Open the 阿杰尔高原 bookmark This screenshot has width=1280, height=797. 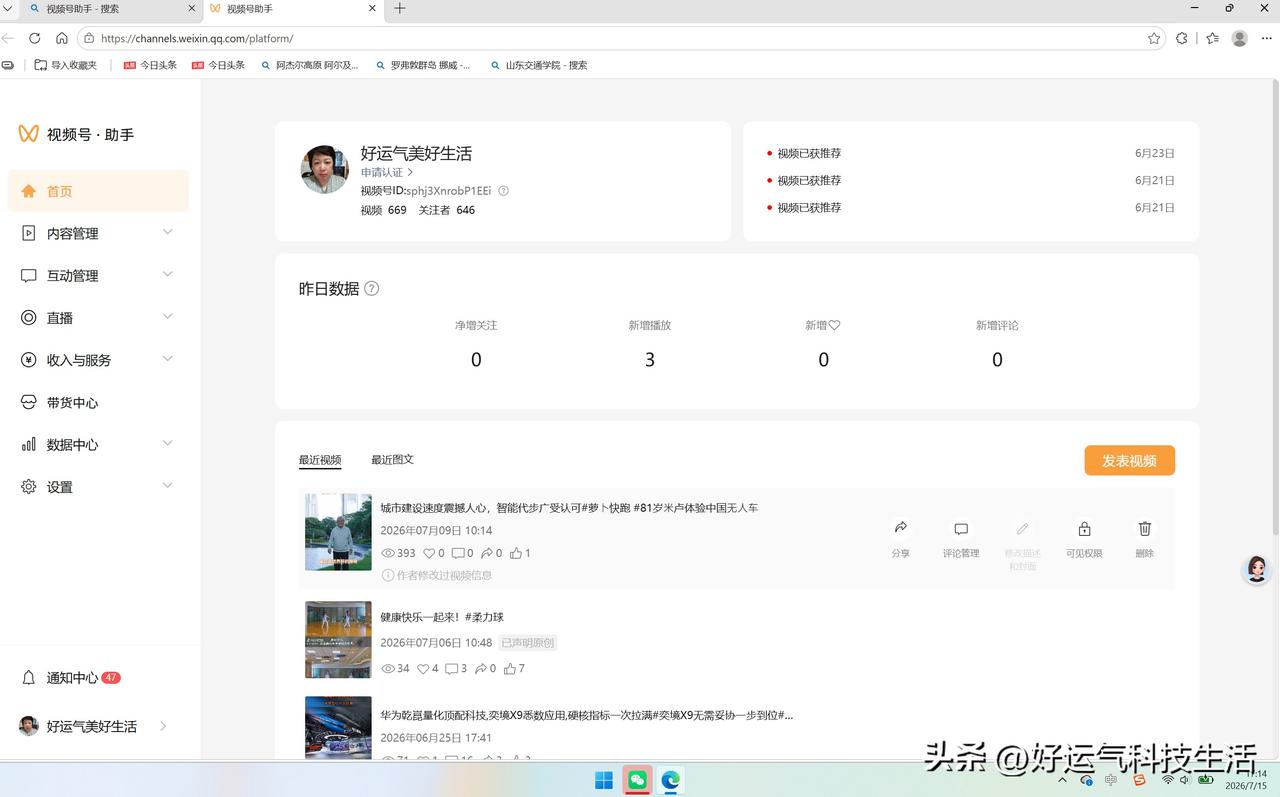[x=309, y=65]
